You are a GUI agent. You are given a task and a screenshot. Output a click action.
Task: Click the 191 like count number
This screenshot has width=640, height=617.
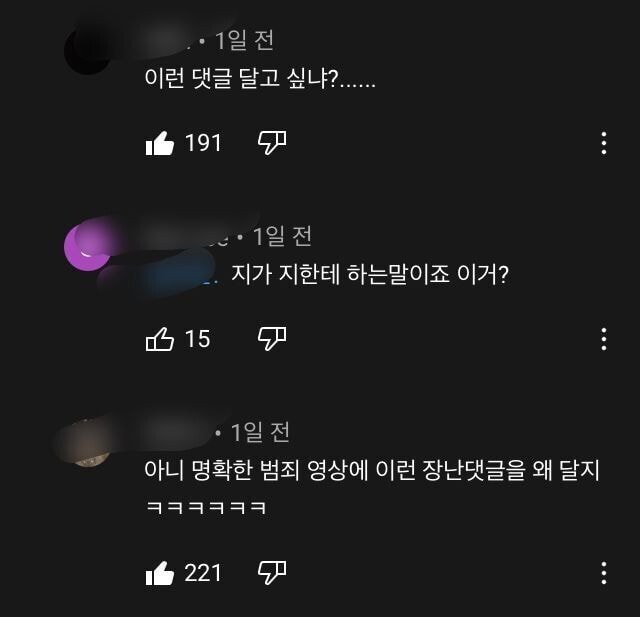(x=203, y=143)
